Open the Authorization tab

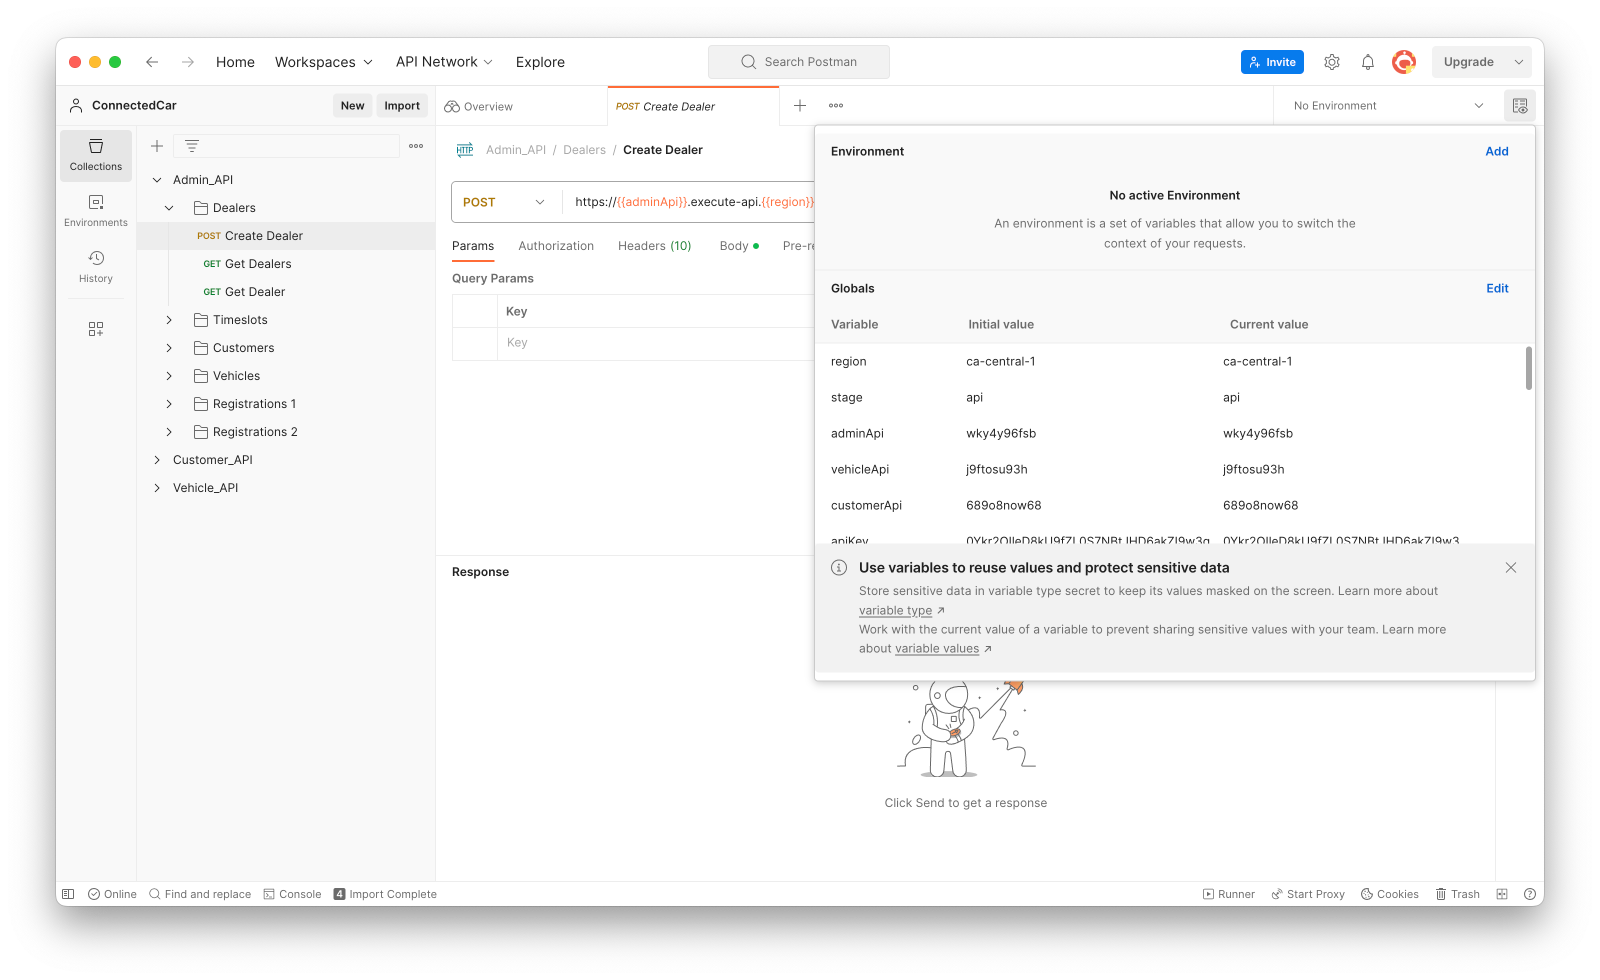coord(556,246)
